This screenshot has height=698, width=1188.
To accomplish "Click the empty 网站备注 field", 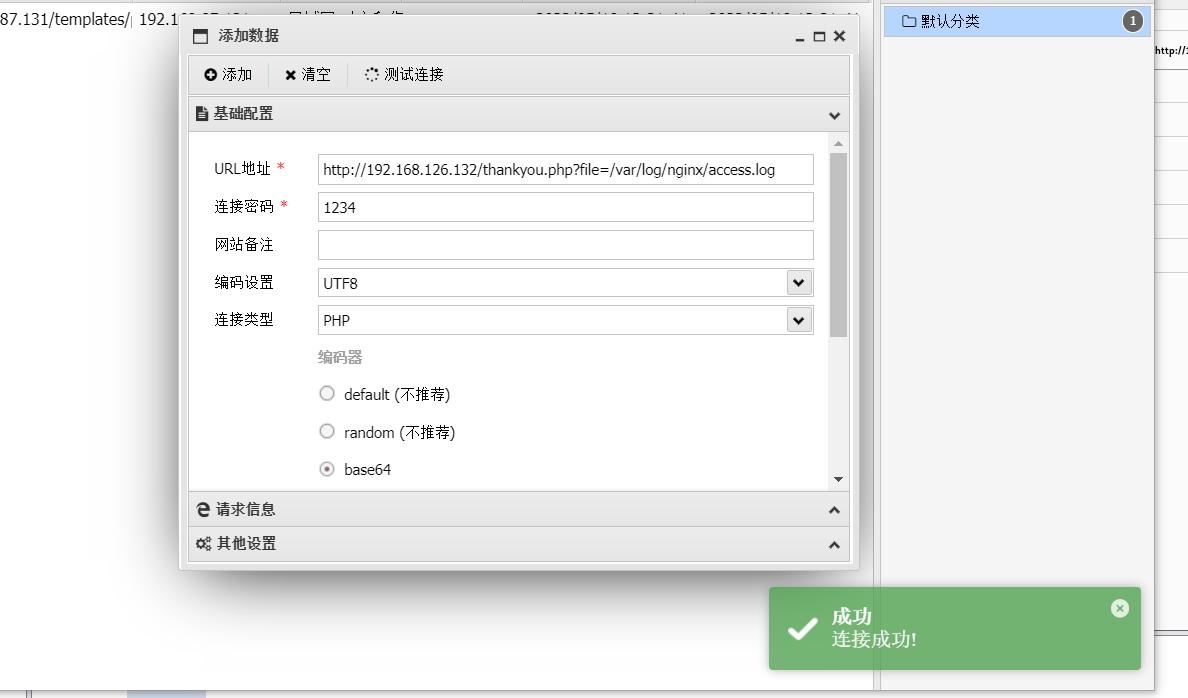I will 565,245.
